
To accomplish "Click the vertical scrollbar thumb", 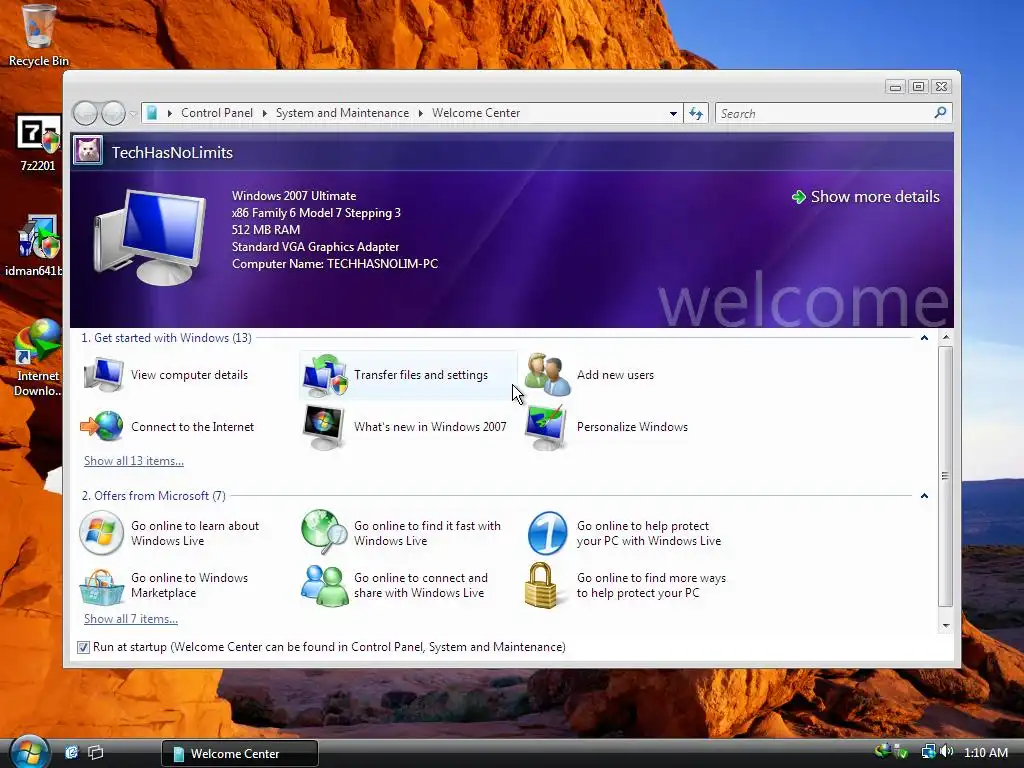I will (946, 476).
